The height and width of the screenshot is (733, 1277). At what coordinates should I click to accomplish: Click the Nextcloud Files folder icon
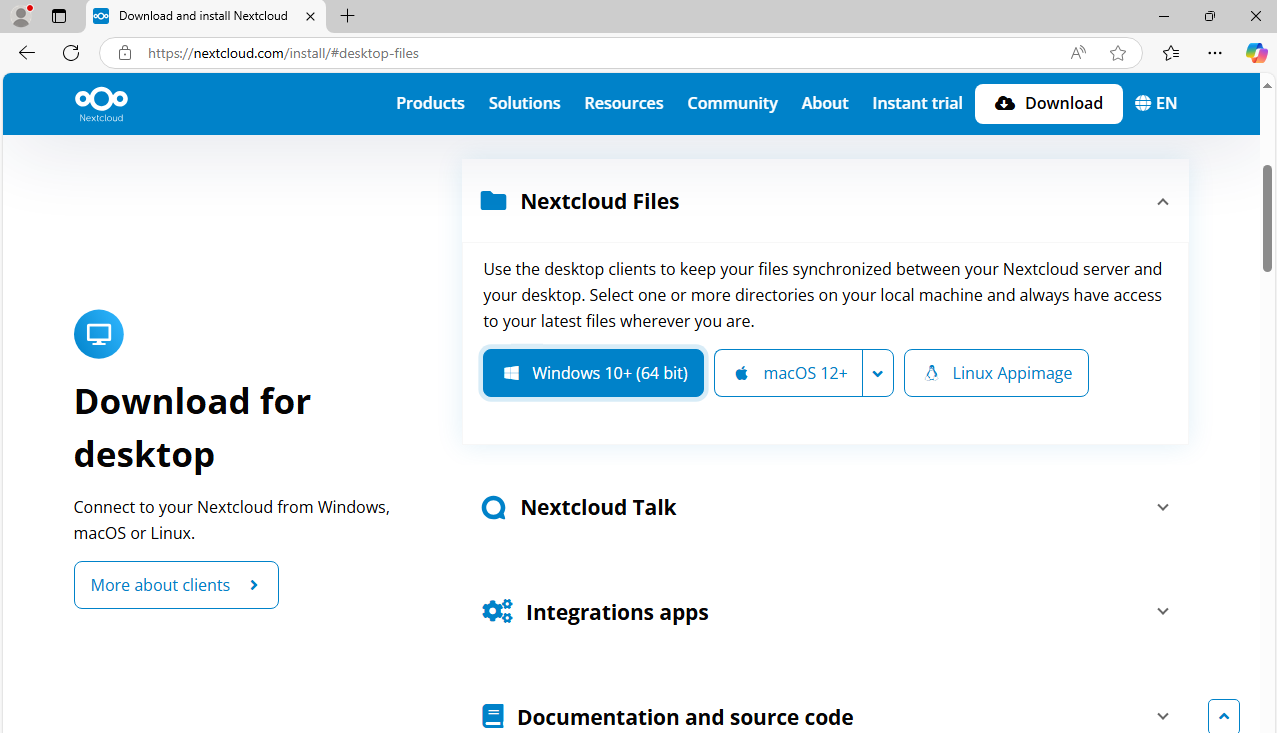[493, 201]
